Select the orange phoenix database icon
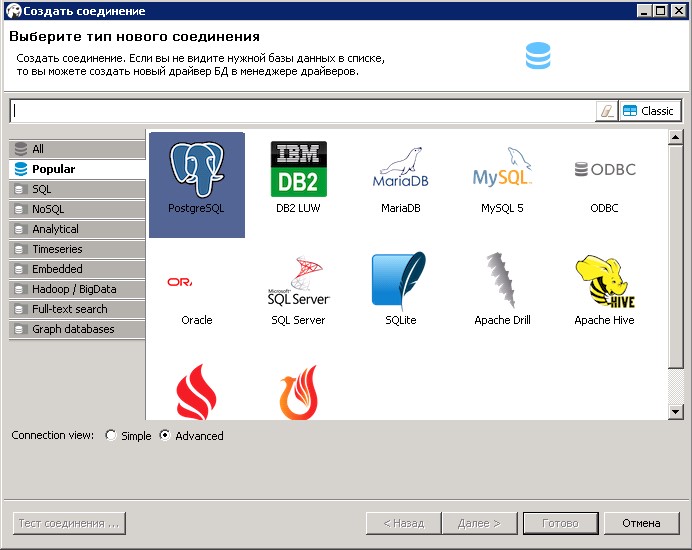 (x=299, y=392)
